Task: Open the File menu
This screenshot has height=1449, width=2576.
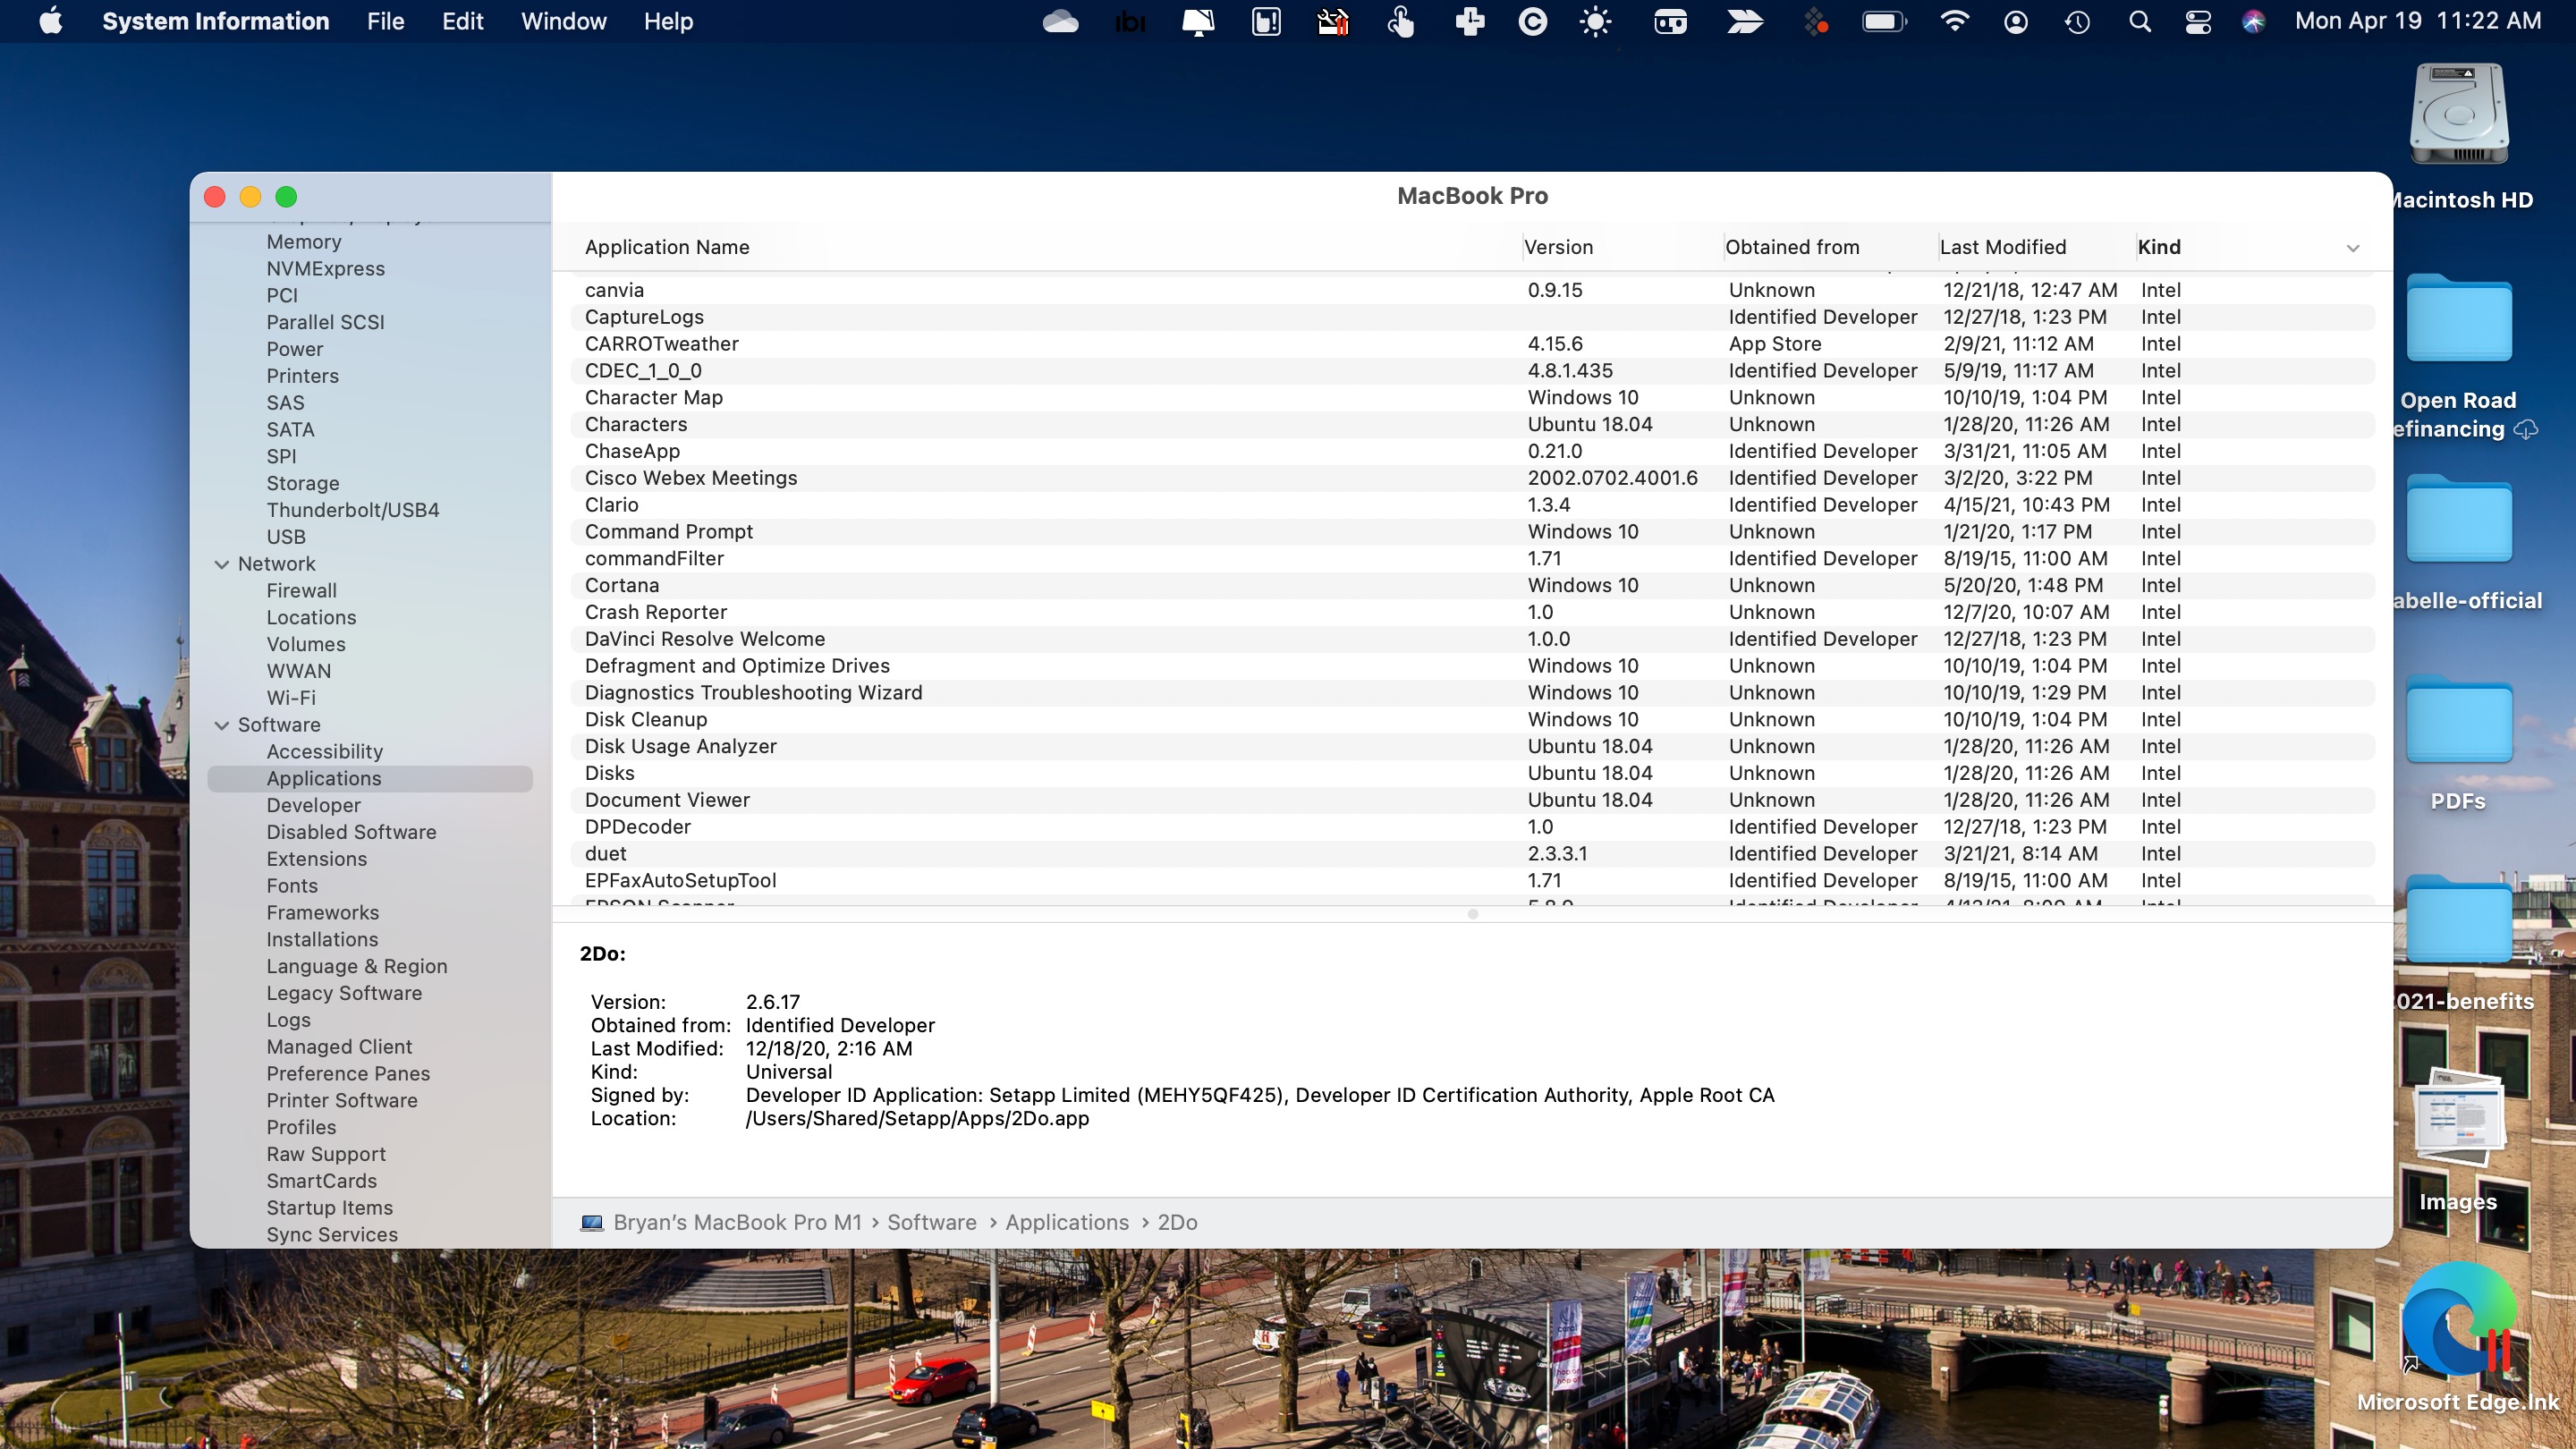Action: (x=385, y=21)
